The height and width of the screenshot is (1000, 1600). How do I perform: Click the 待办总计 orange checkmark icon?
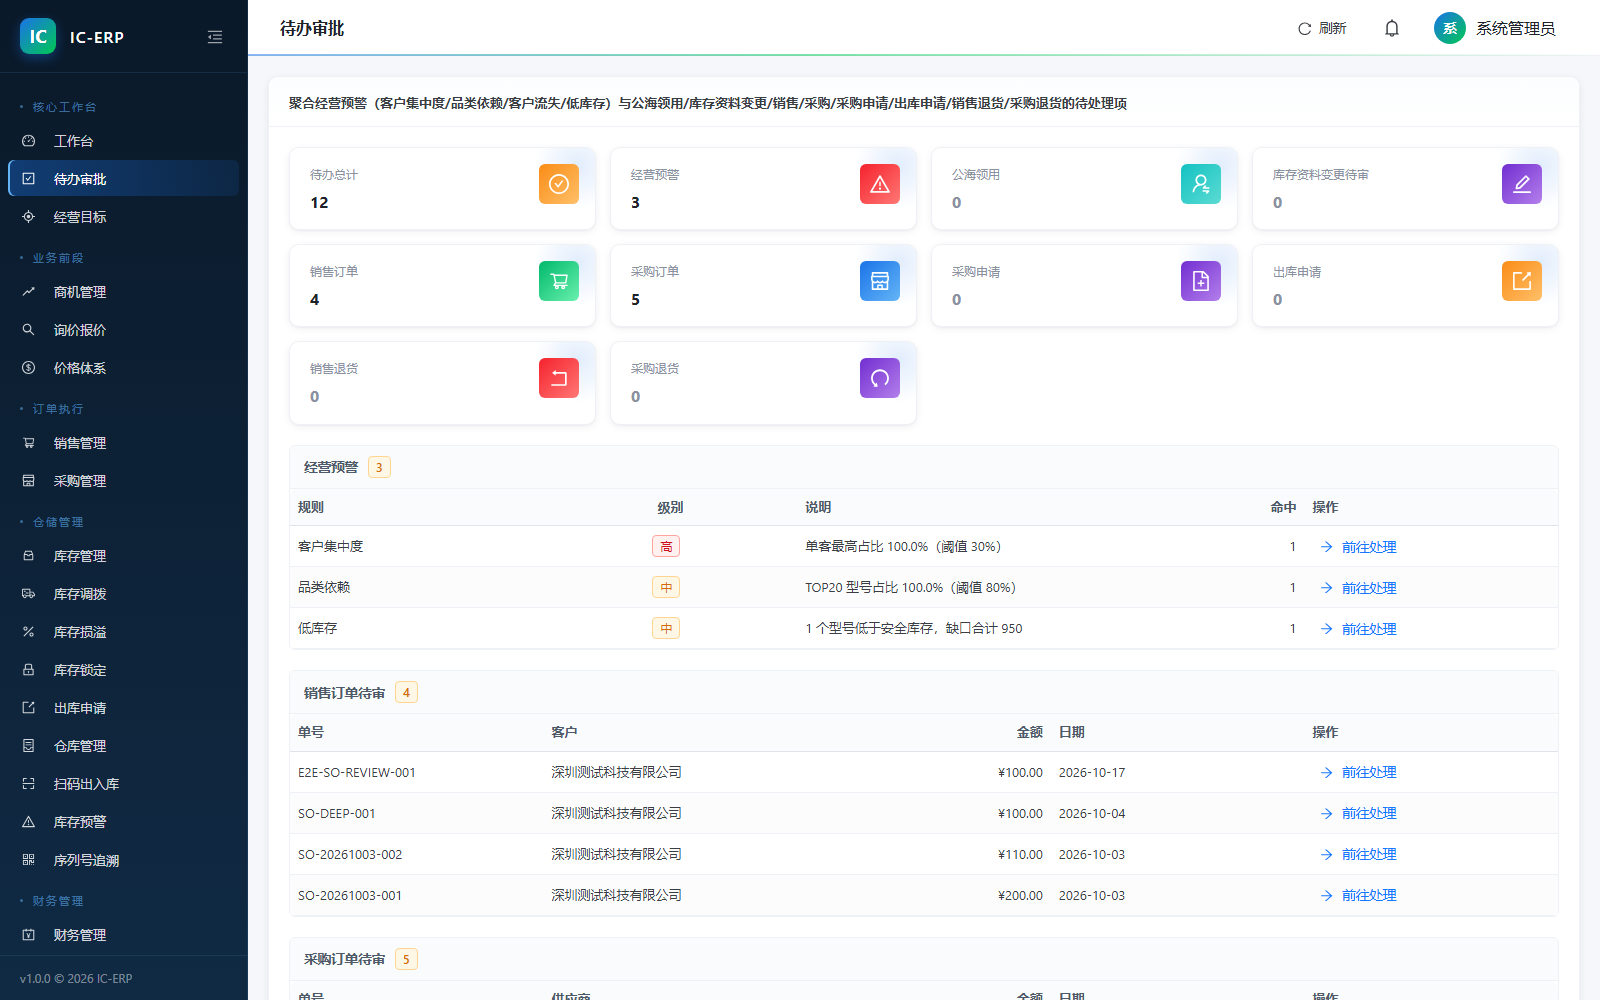pos(559,184)
